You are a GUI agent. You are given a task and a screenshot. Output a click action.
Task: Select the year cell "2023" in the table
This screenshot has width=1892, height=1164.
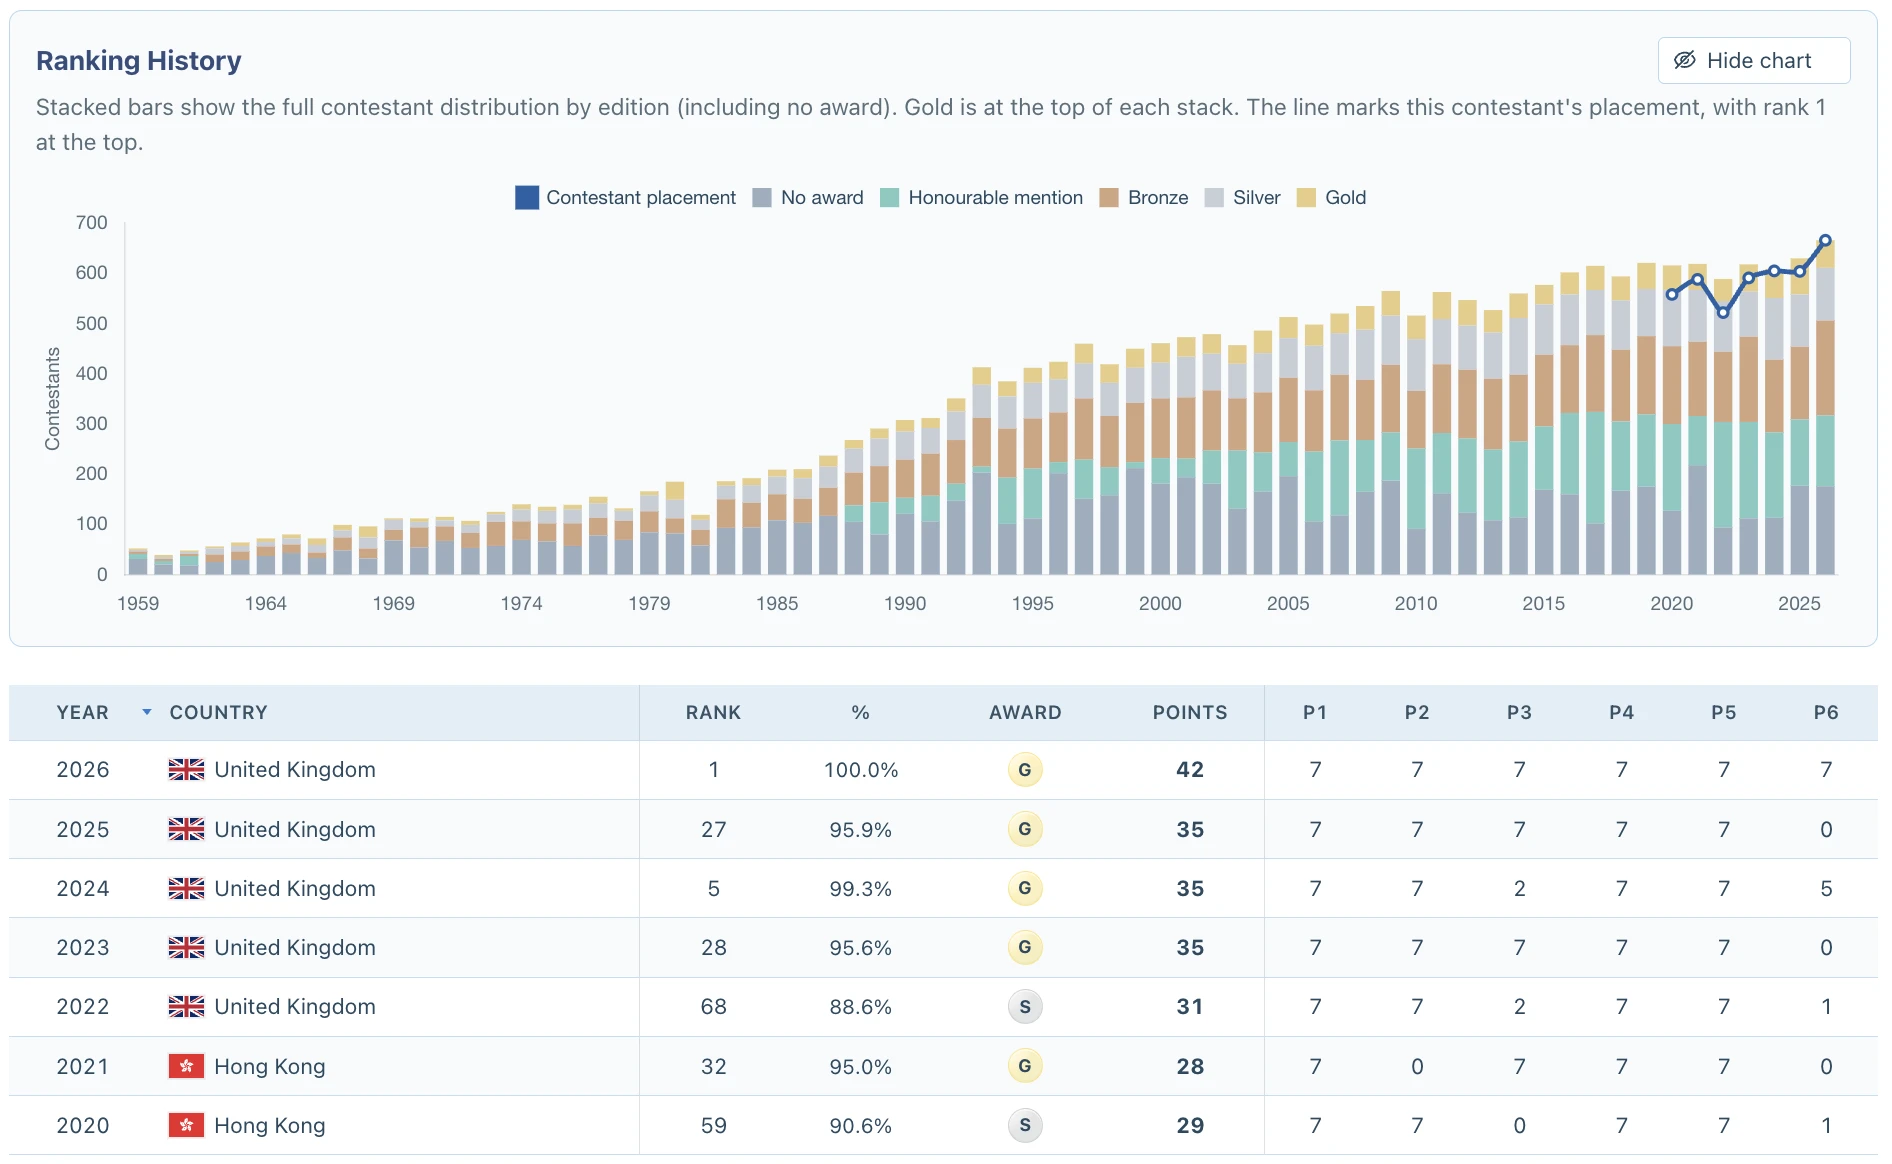[x=83, y=947]
